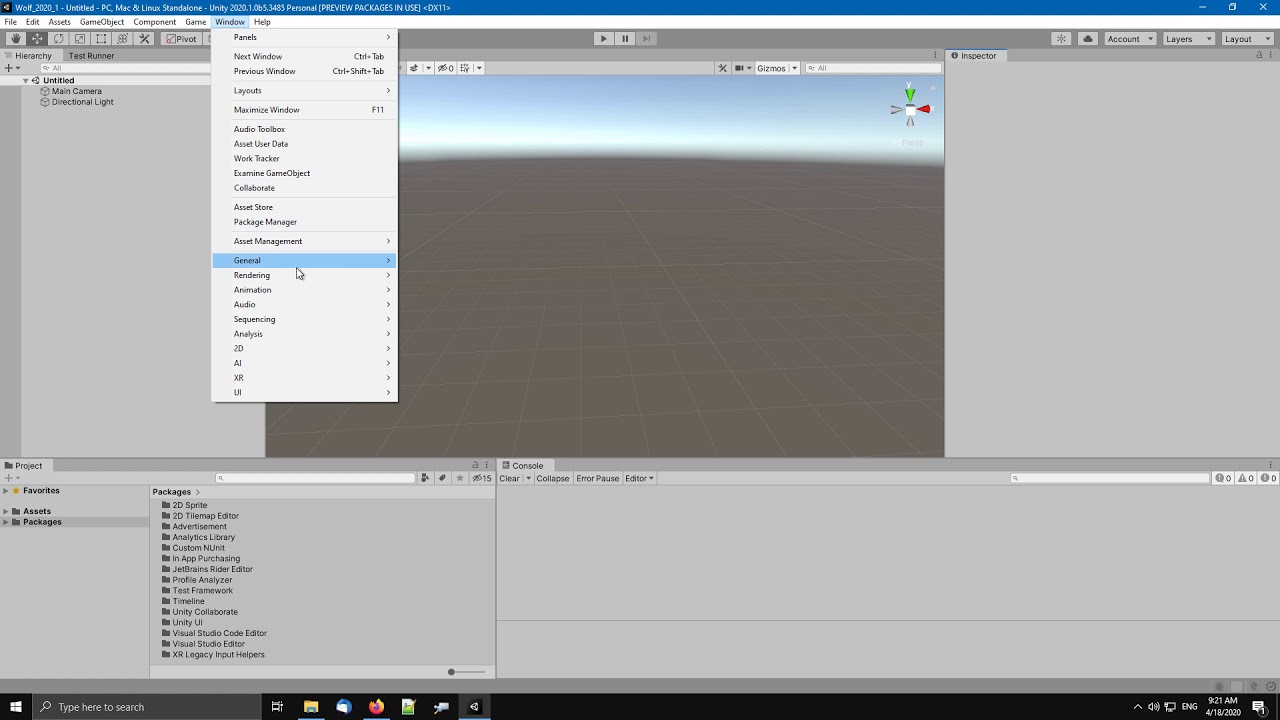Enable Error Pause in the Console
Viewport: 1280px width, 720px height.
click(x=597, y=478)
